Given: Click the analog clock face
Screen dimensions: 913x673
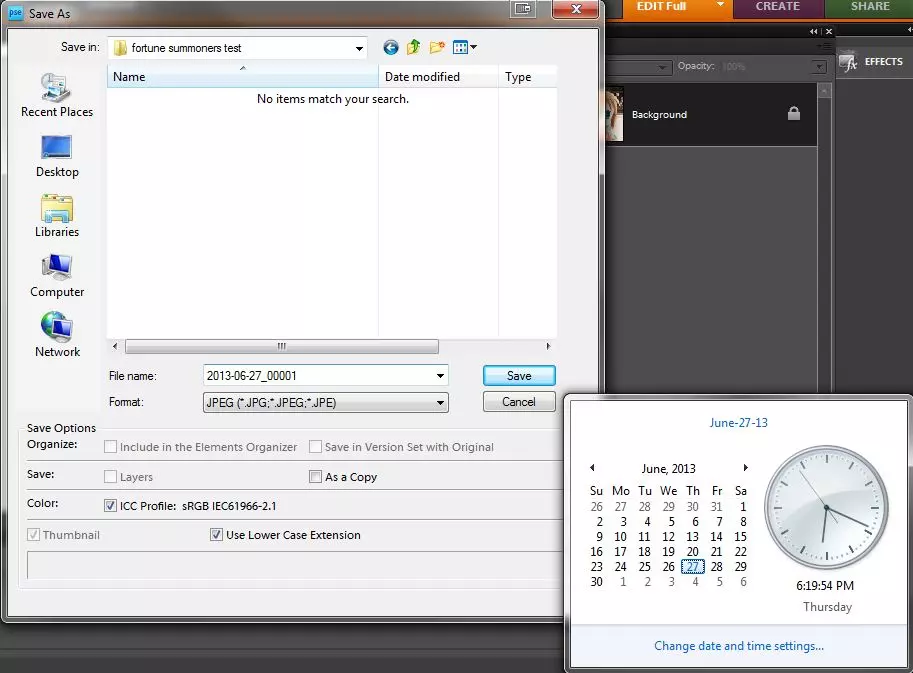Looking at the screenshot, I should tap(826, 508).
